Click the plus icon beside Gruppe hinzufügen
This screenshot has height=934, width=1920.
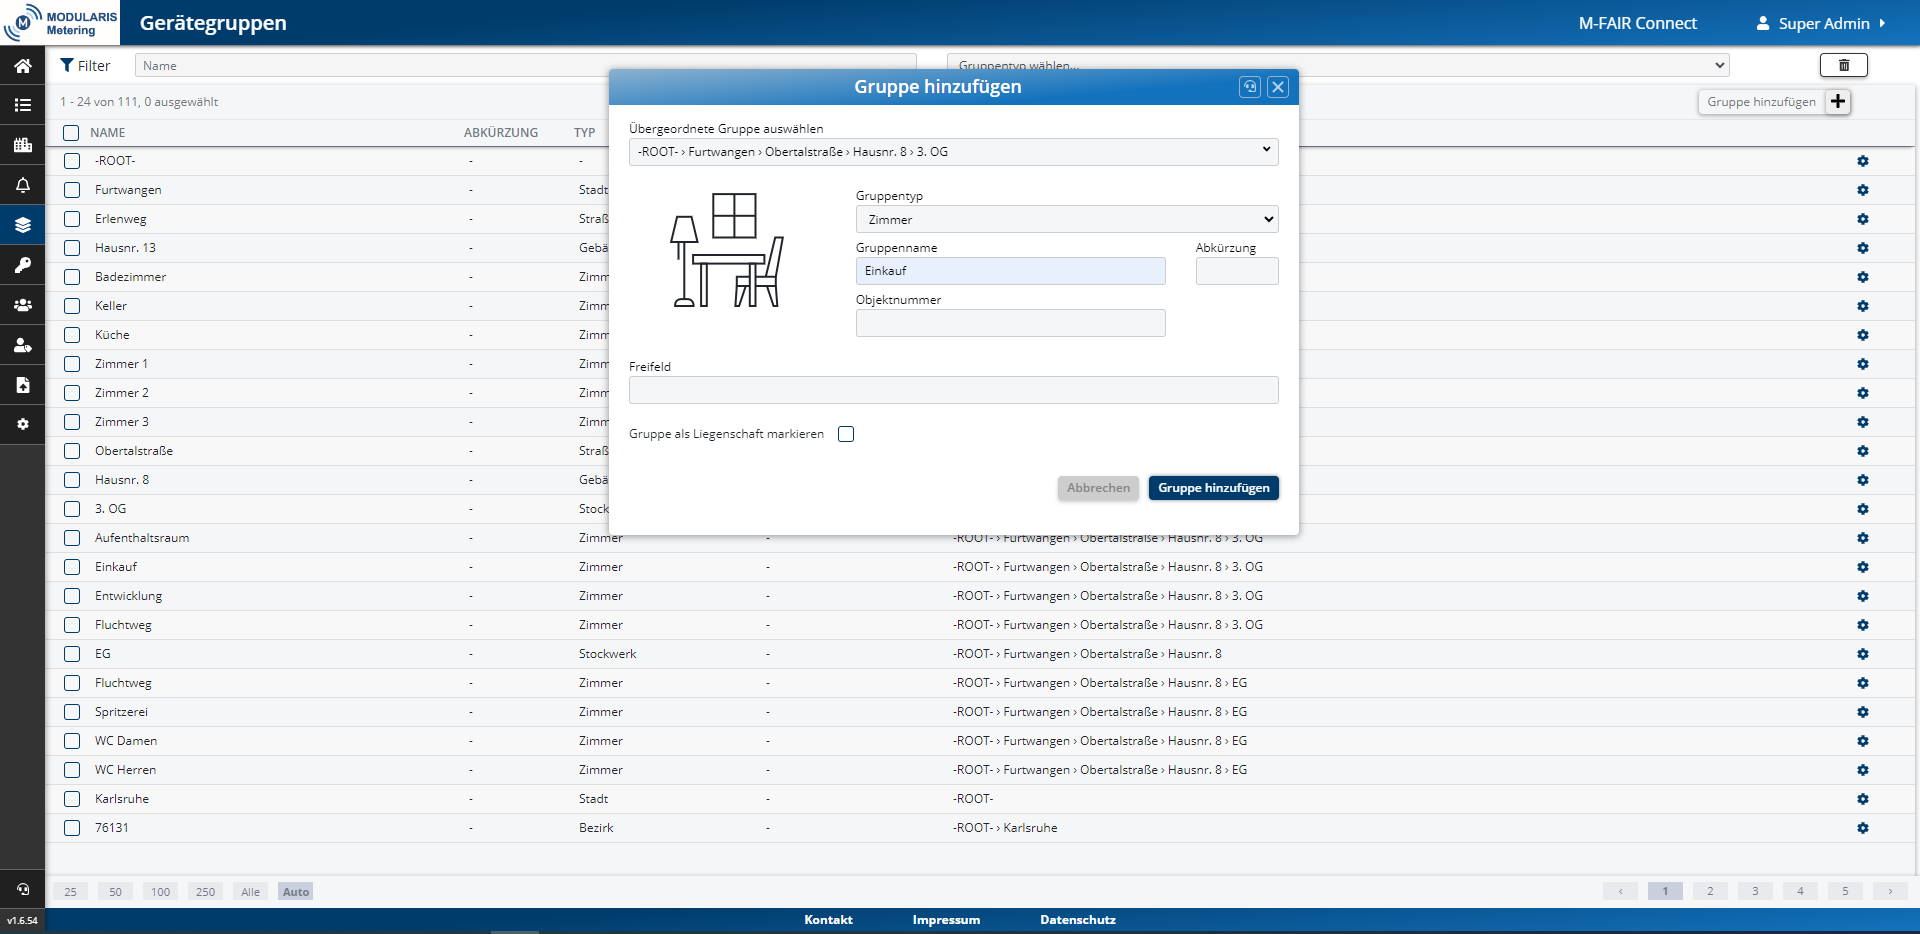click(x=1838, y=102)
